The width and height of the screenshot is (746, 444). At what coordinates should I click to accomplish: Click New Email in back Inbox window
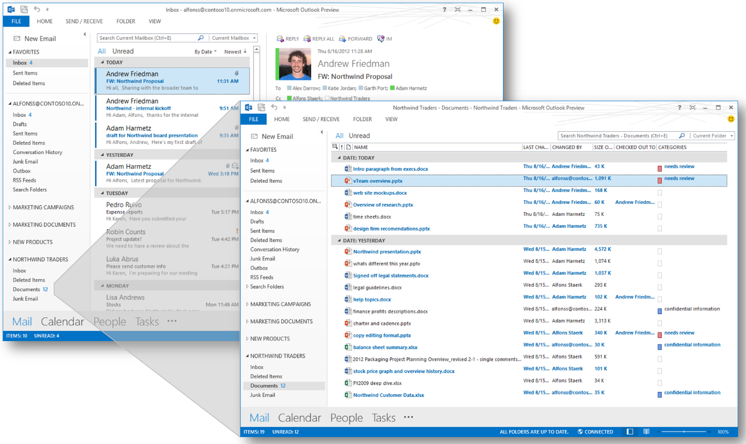pyautogui.click(x=35, y=39)
